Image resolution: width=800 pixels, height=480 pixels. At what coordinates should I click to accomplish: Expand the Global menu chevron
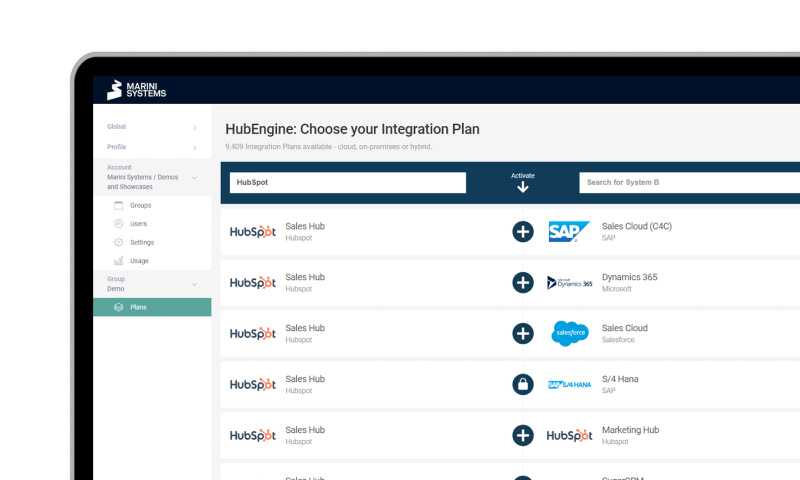pyautogui.click(x=194, y=128)
